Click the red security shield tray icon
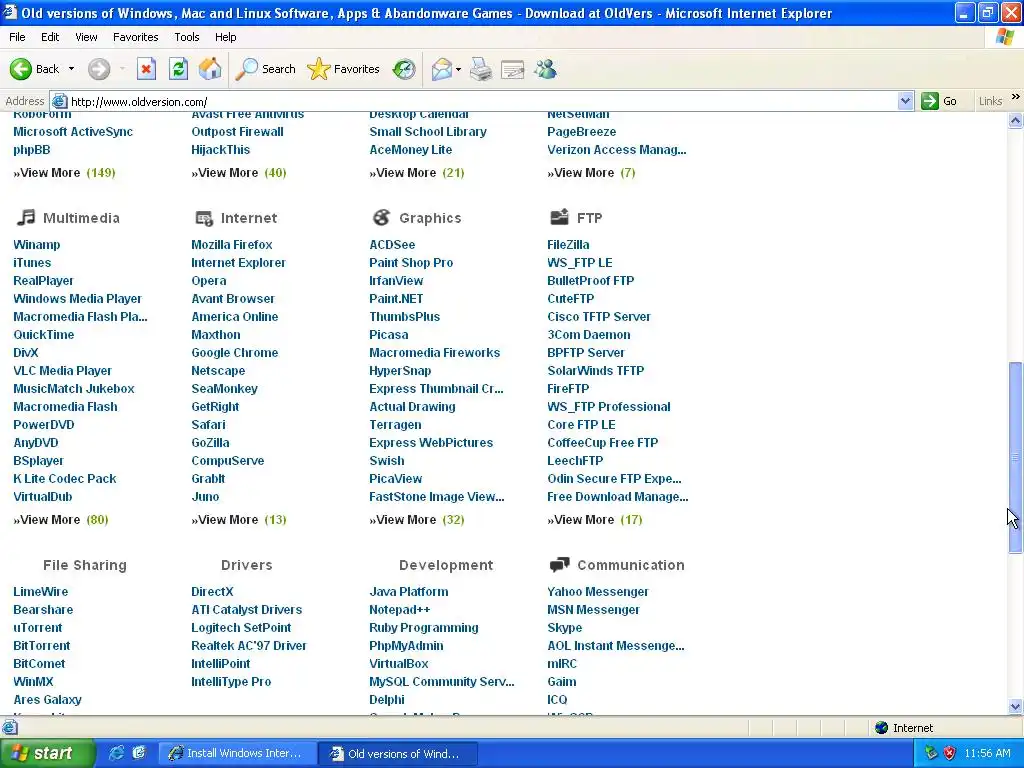Screen dimensions: 1024x768 950,753
